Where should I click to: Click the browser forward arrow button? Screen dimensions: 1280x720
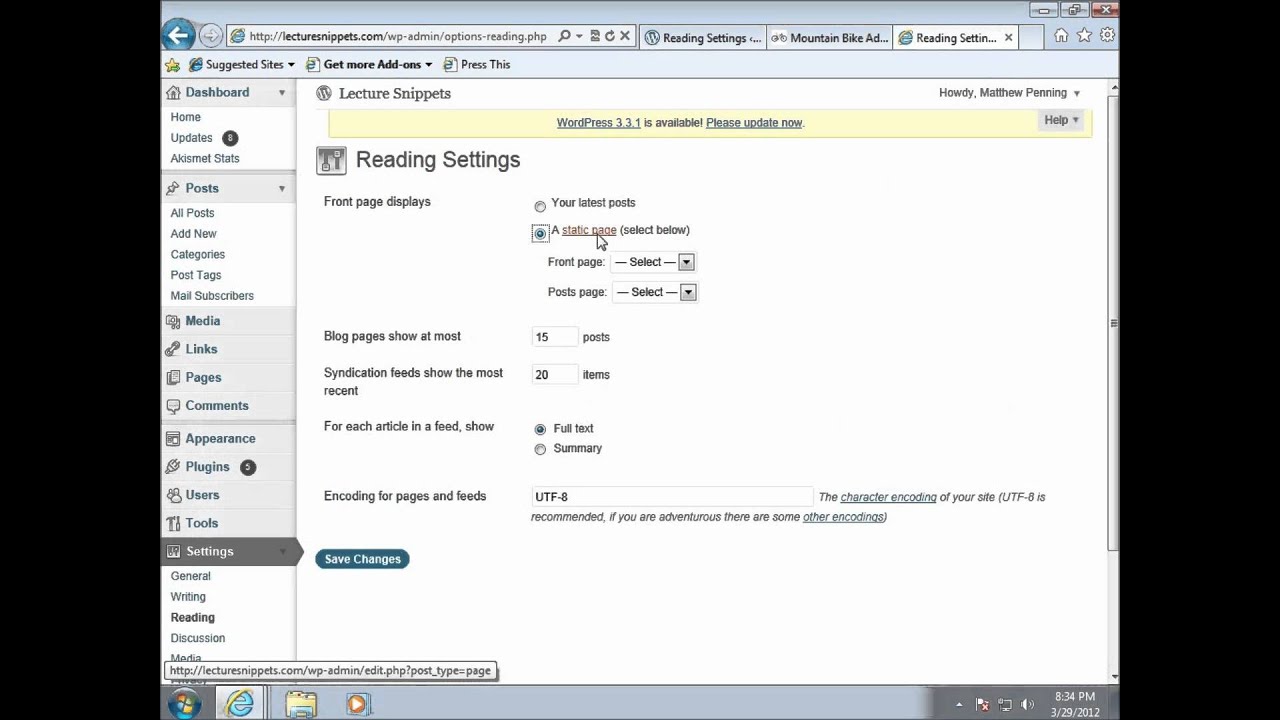click(210, 36)
